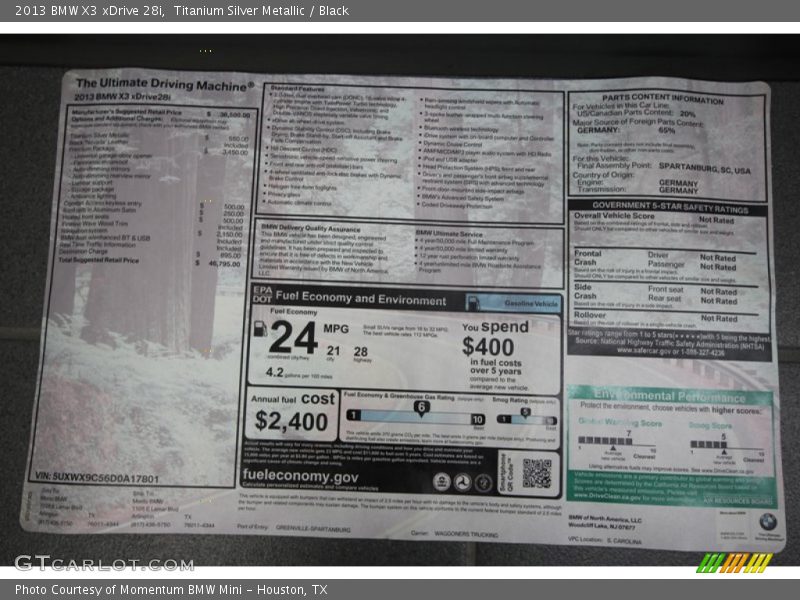Click the Smog Rating scale marker
This screenshot has height=600, width=800.
pyautogui.click(x=524, y=410)
